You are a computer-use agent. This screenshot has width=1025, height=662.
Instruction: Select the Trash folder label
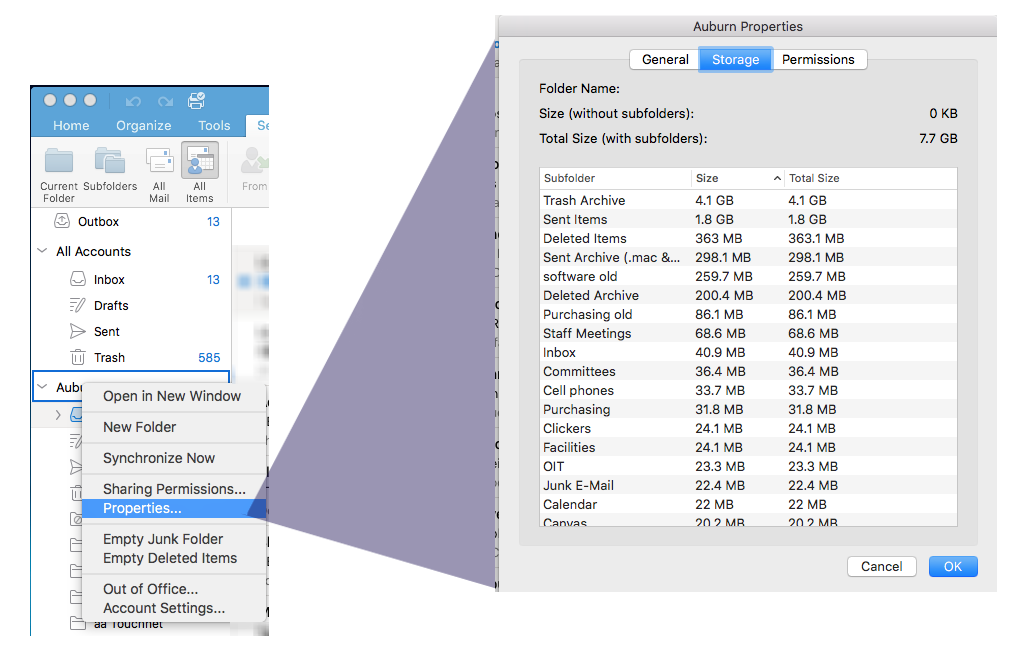(109, 357)
